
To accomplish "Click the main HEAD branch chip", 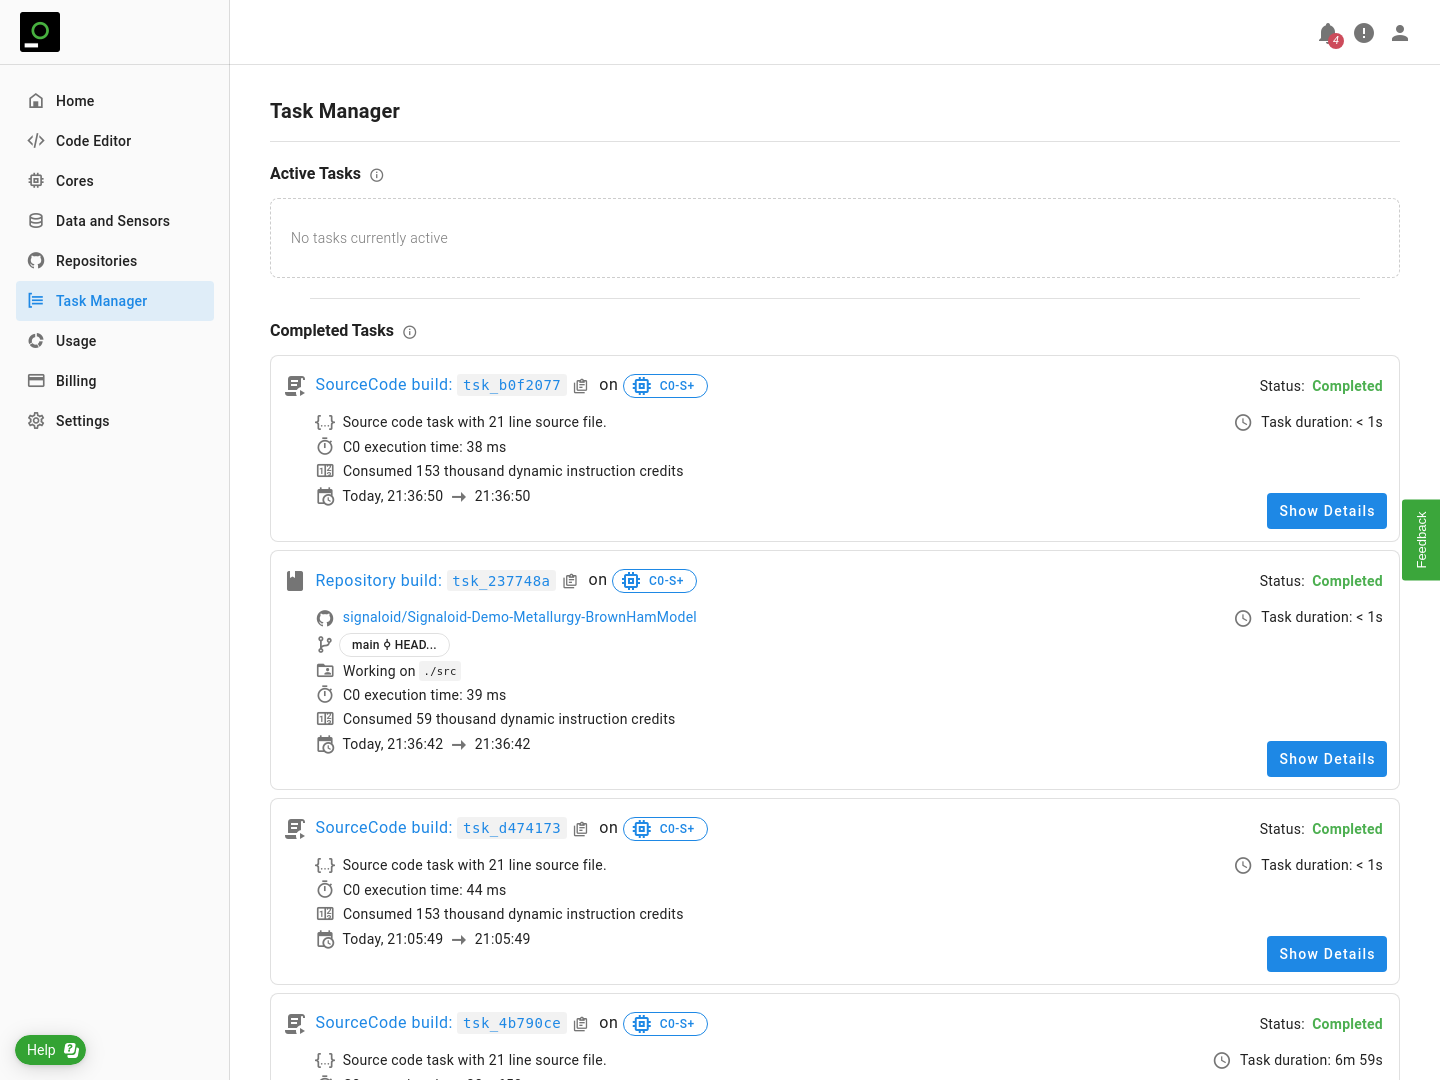I will (394, 645).
